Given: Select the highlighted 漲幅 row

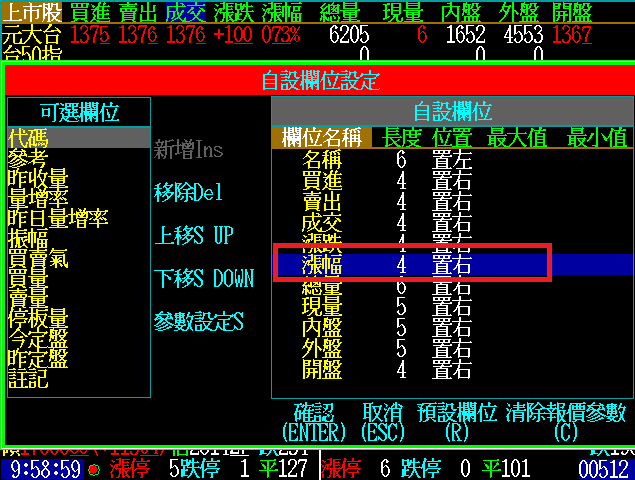Looking at the screenshot, I should (412, 264).
